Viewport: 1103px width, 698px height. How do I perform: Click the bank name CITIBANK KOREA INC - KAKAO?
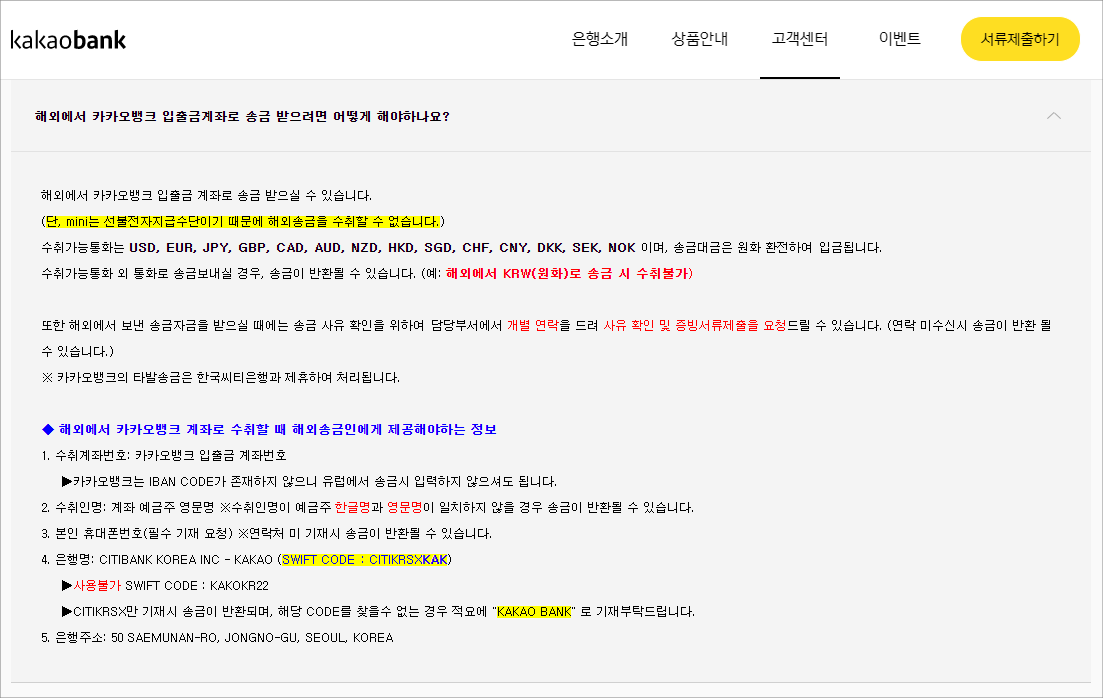(x=186, y=560)
